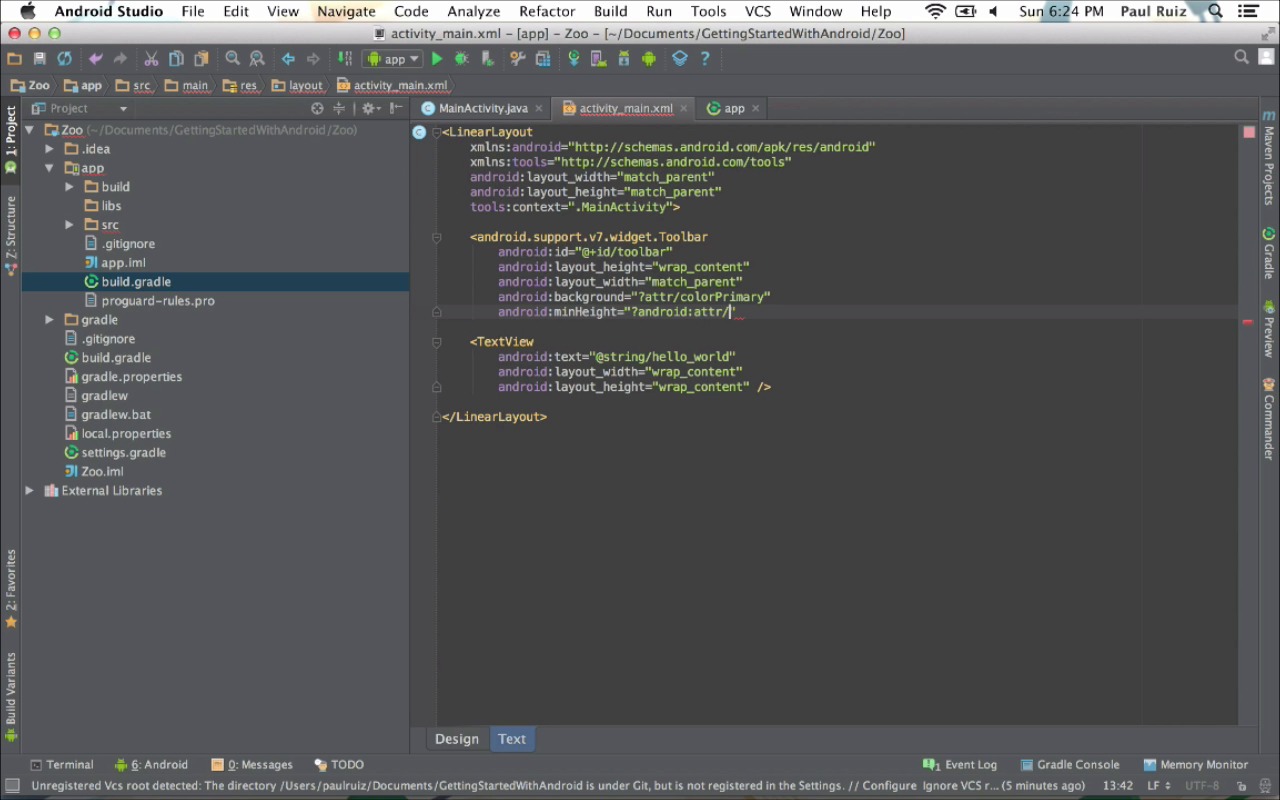The image size is (1280, 800).
Task: Click the Synchronize refresh icon
Action: coord(64,59)
